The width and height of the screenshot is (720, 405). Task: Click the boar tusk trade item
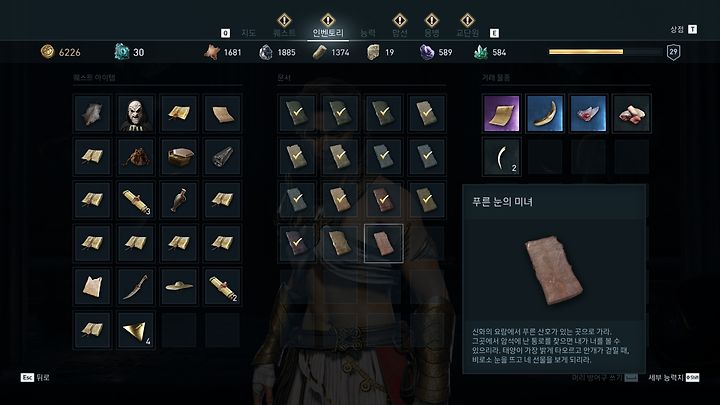(545, 113)
